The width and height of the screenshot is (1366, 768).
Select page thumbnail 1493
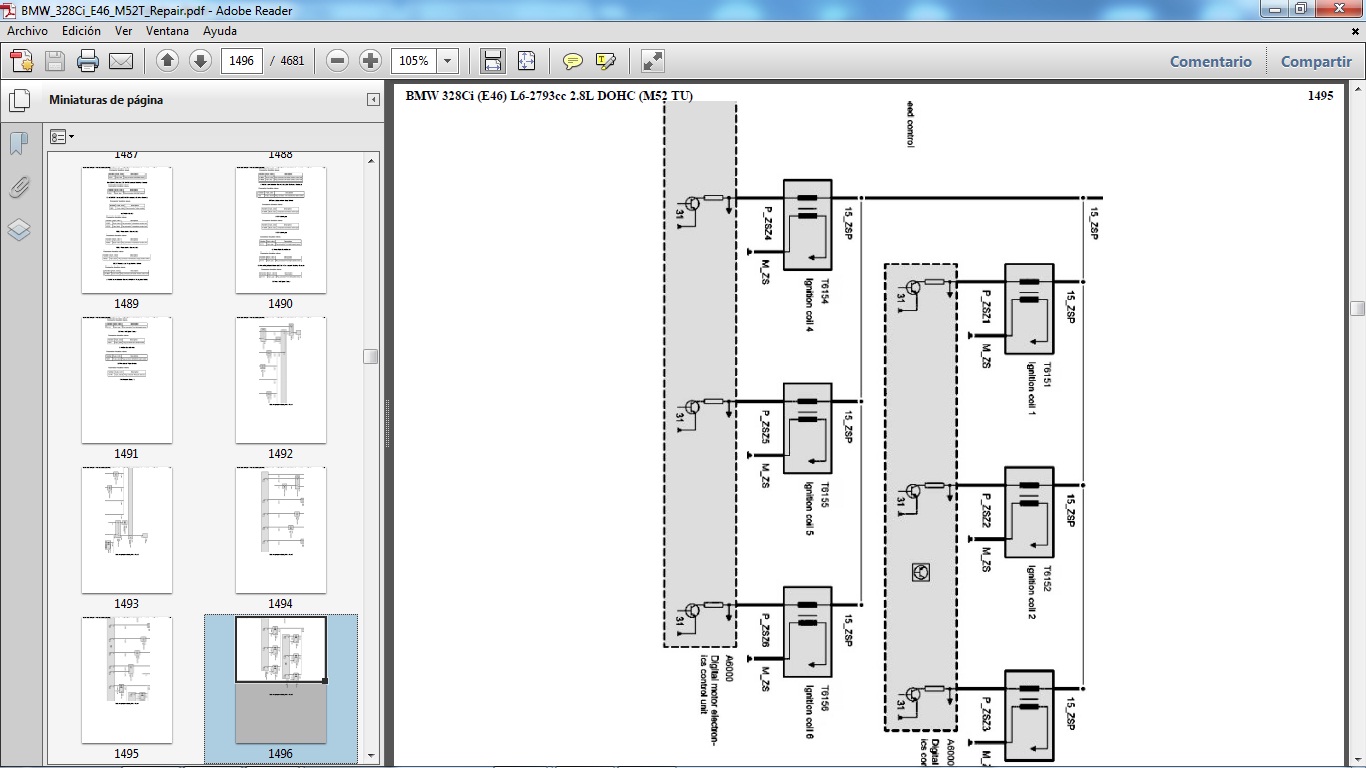(127, 530)
